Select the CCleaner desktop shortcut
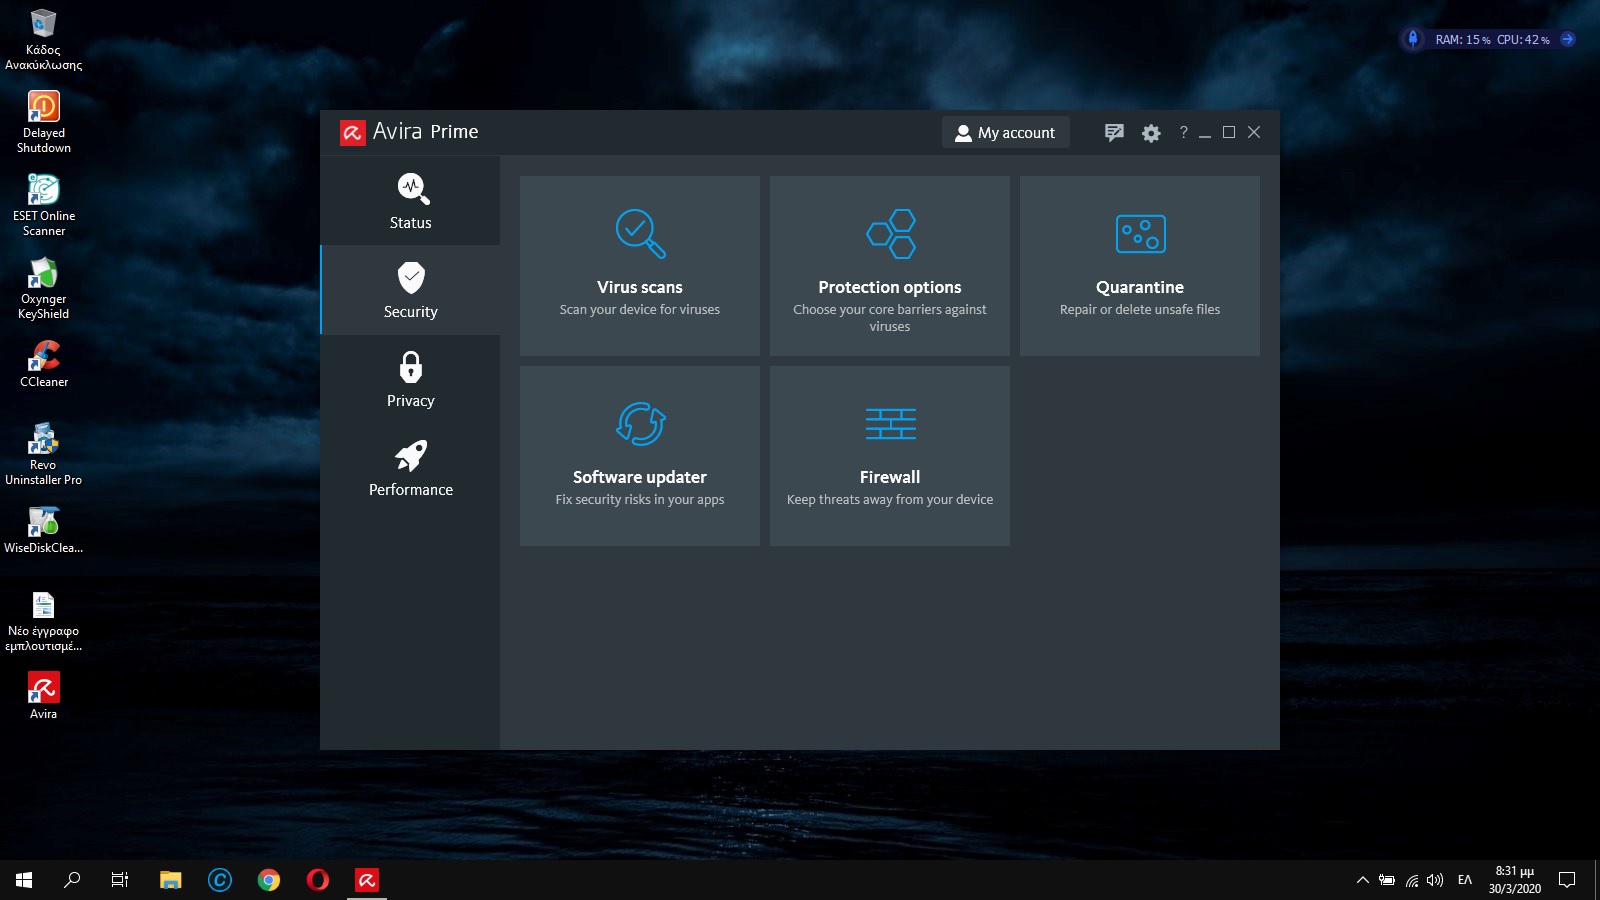 tap(43, 364)
